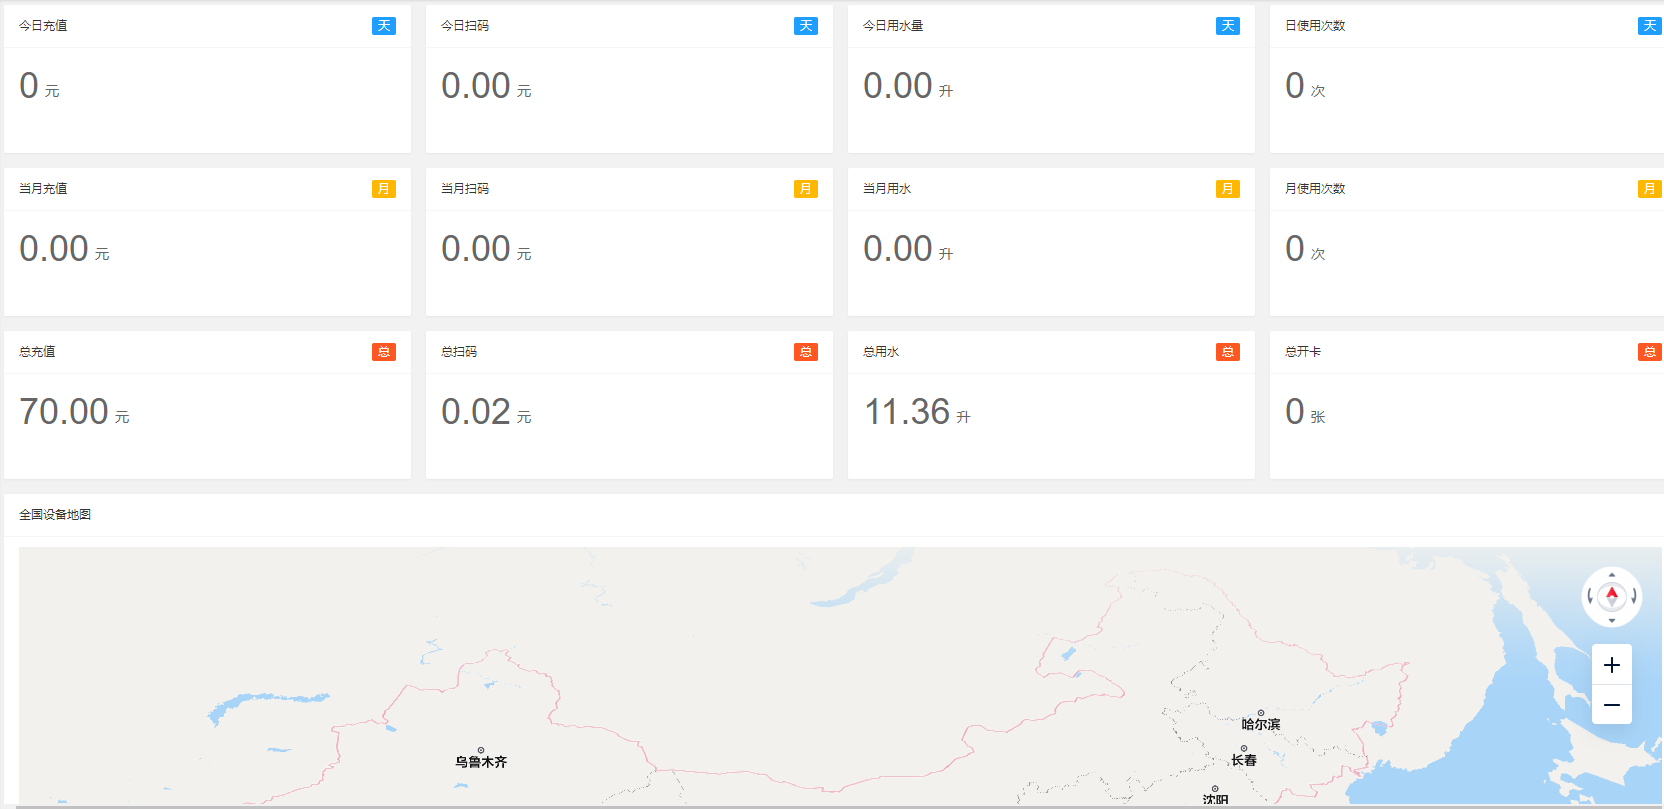Click the 天 badge on 今日扫码 card
The image size is (1664, 809).
(x=806, y=26)
